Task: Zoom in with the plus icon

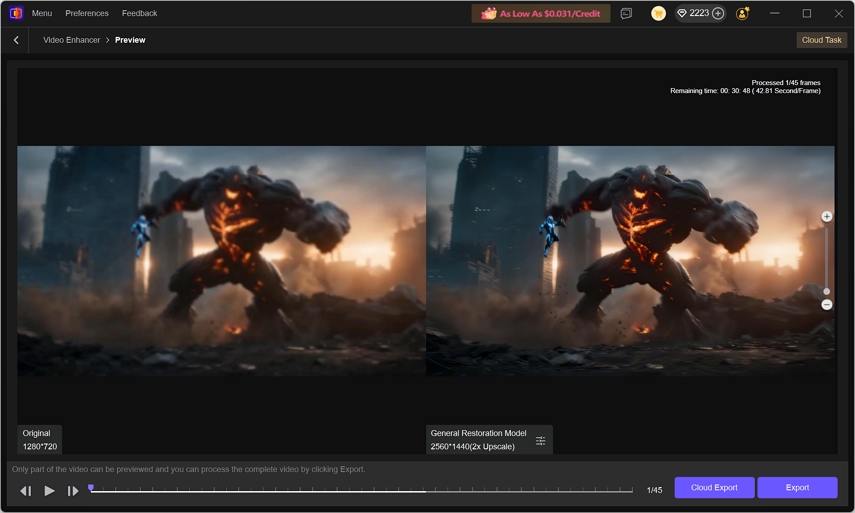Action: pos(827,217)
